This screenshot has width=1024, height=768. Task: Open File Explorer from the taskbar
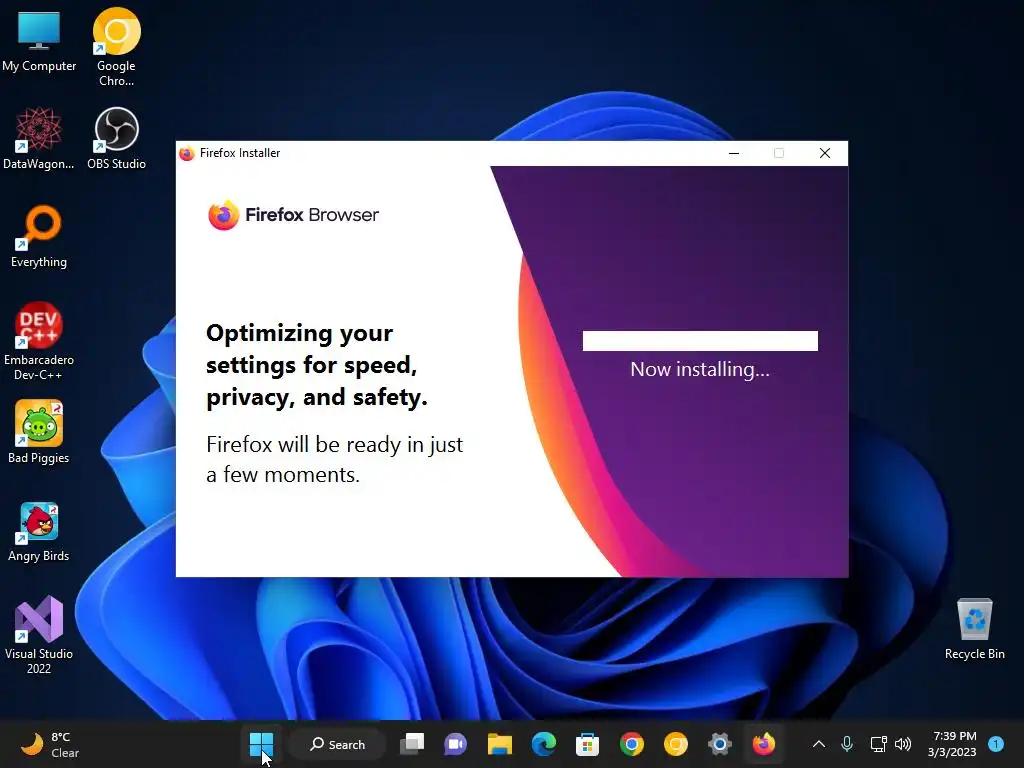coord(500,744)
